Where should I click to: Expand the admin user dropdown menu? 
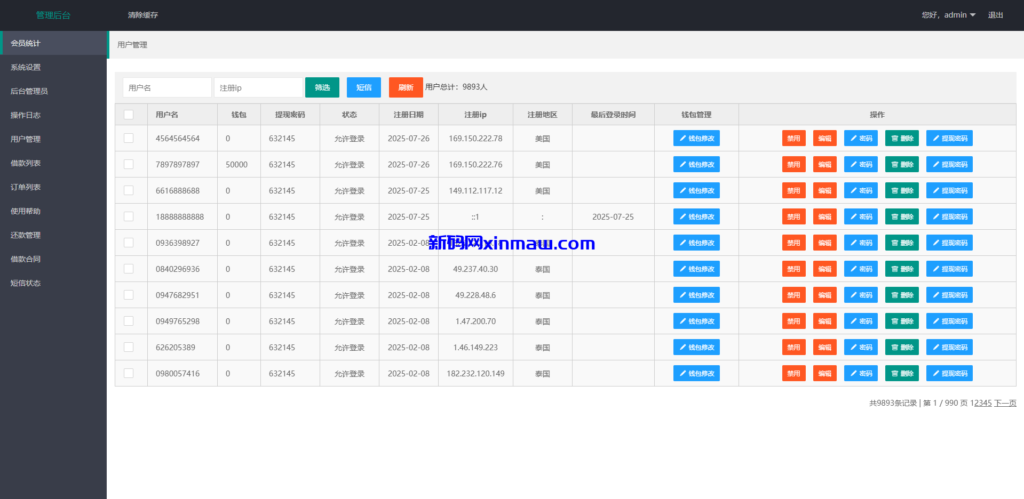pos(946,15)
